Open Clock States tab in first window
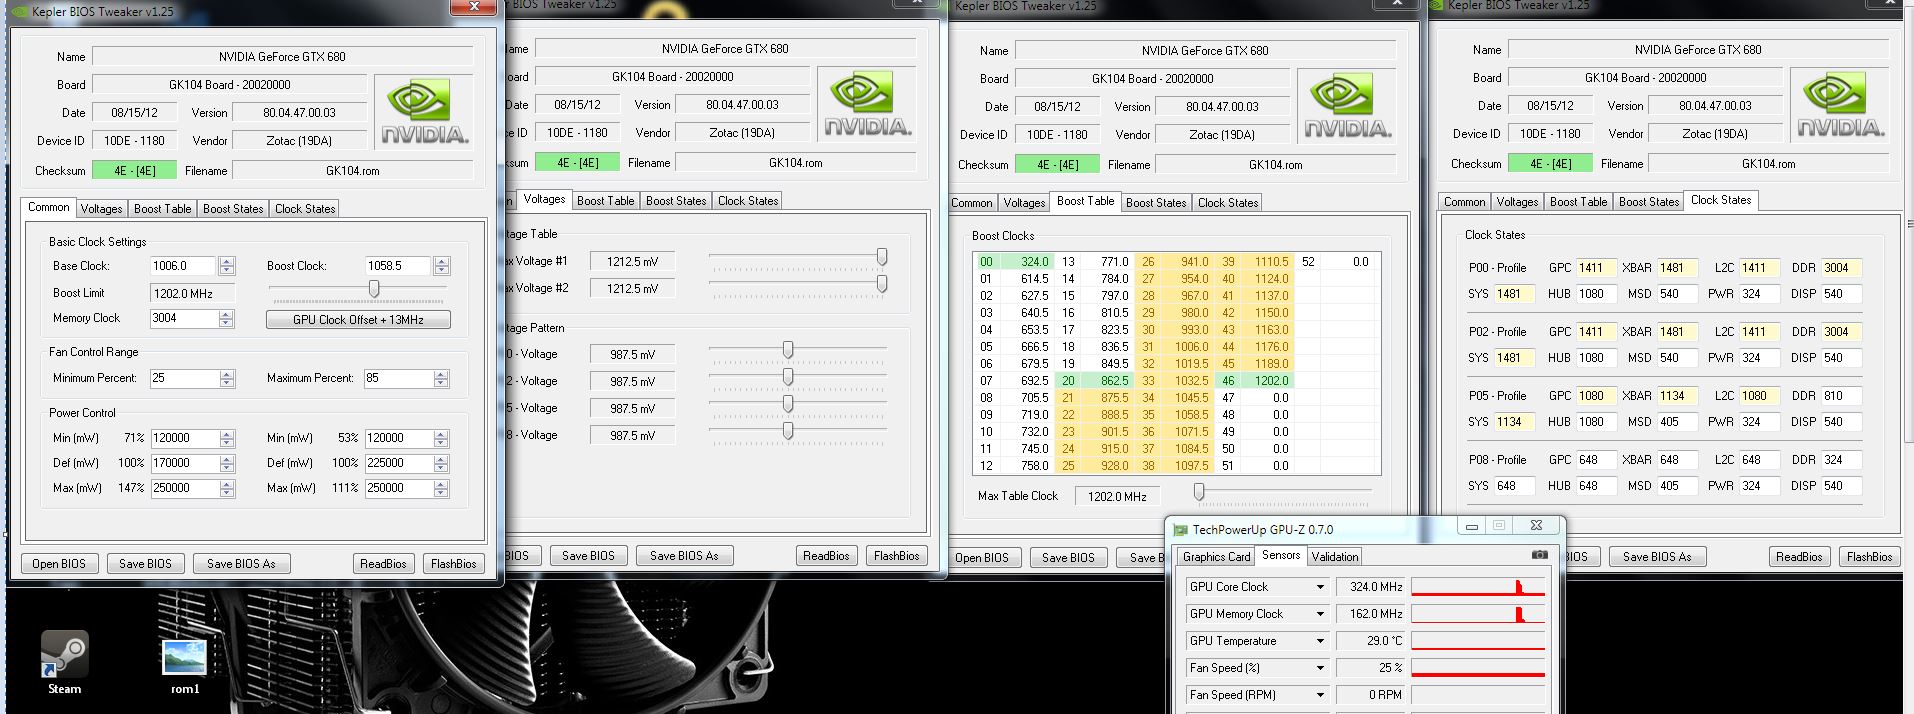Viewport: 1914px width, 714px height. point(305,209)
